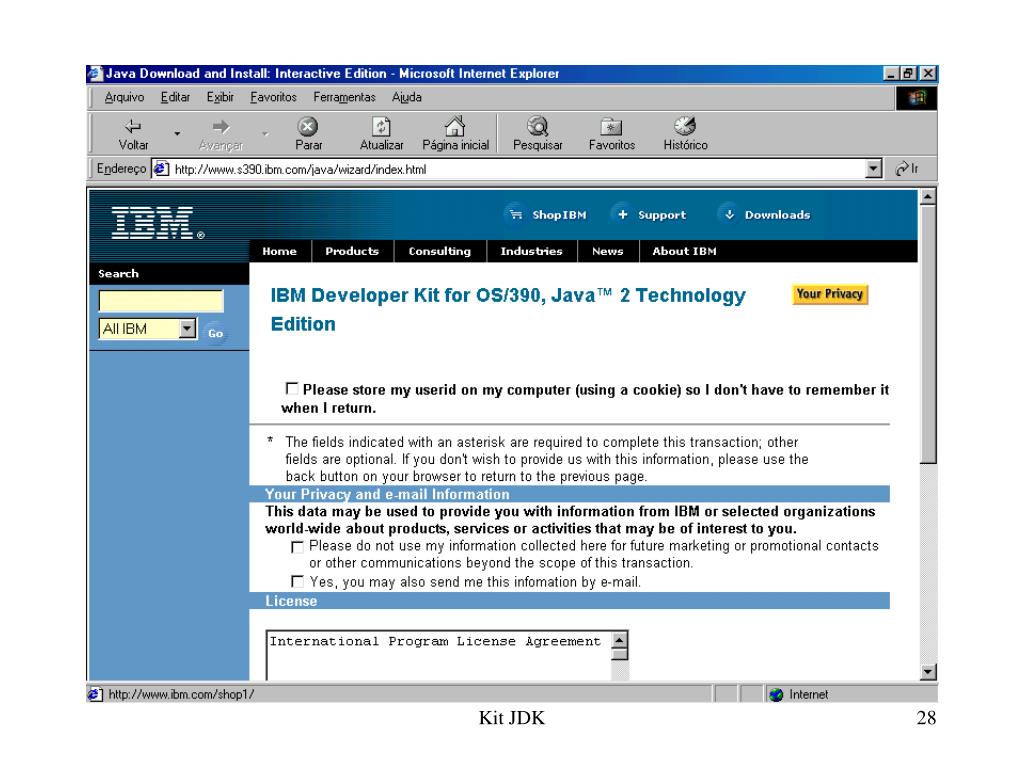Viewport: 1024px width, 768px height.
Task: Click in the International Program License Agreement box
Action: 438,655
